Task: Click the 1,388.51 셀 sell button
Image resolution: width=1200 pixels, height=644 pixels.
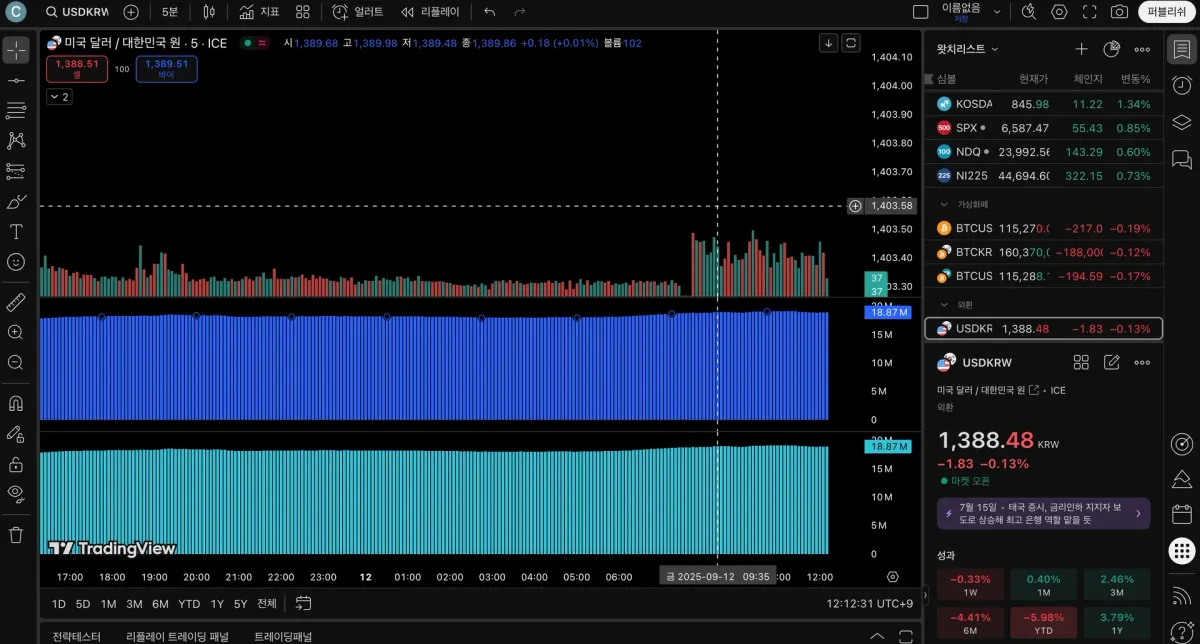Action: coord(77,68)
